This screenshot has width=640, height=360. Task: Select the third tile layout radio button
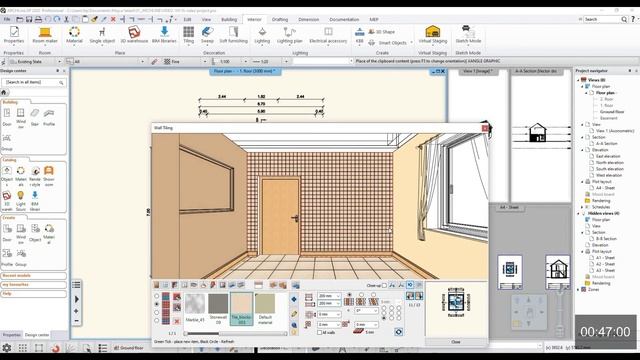373,294
